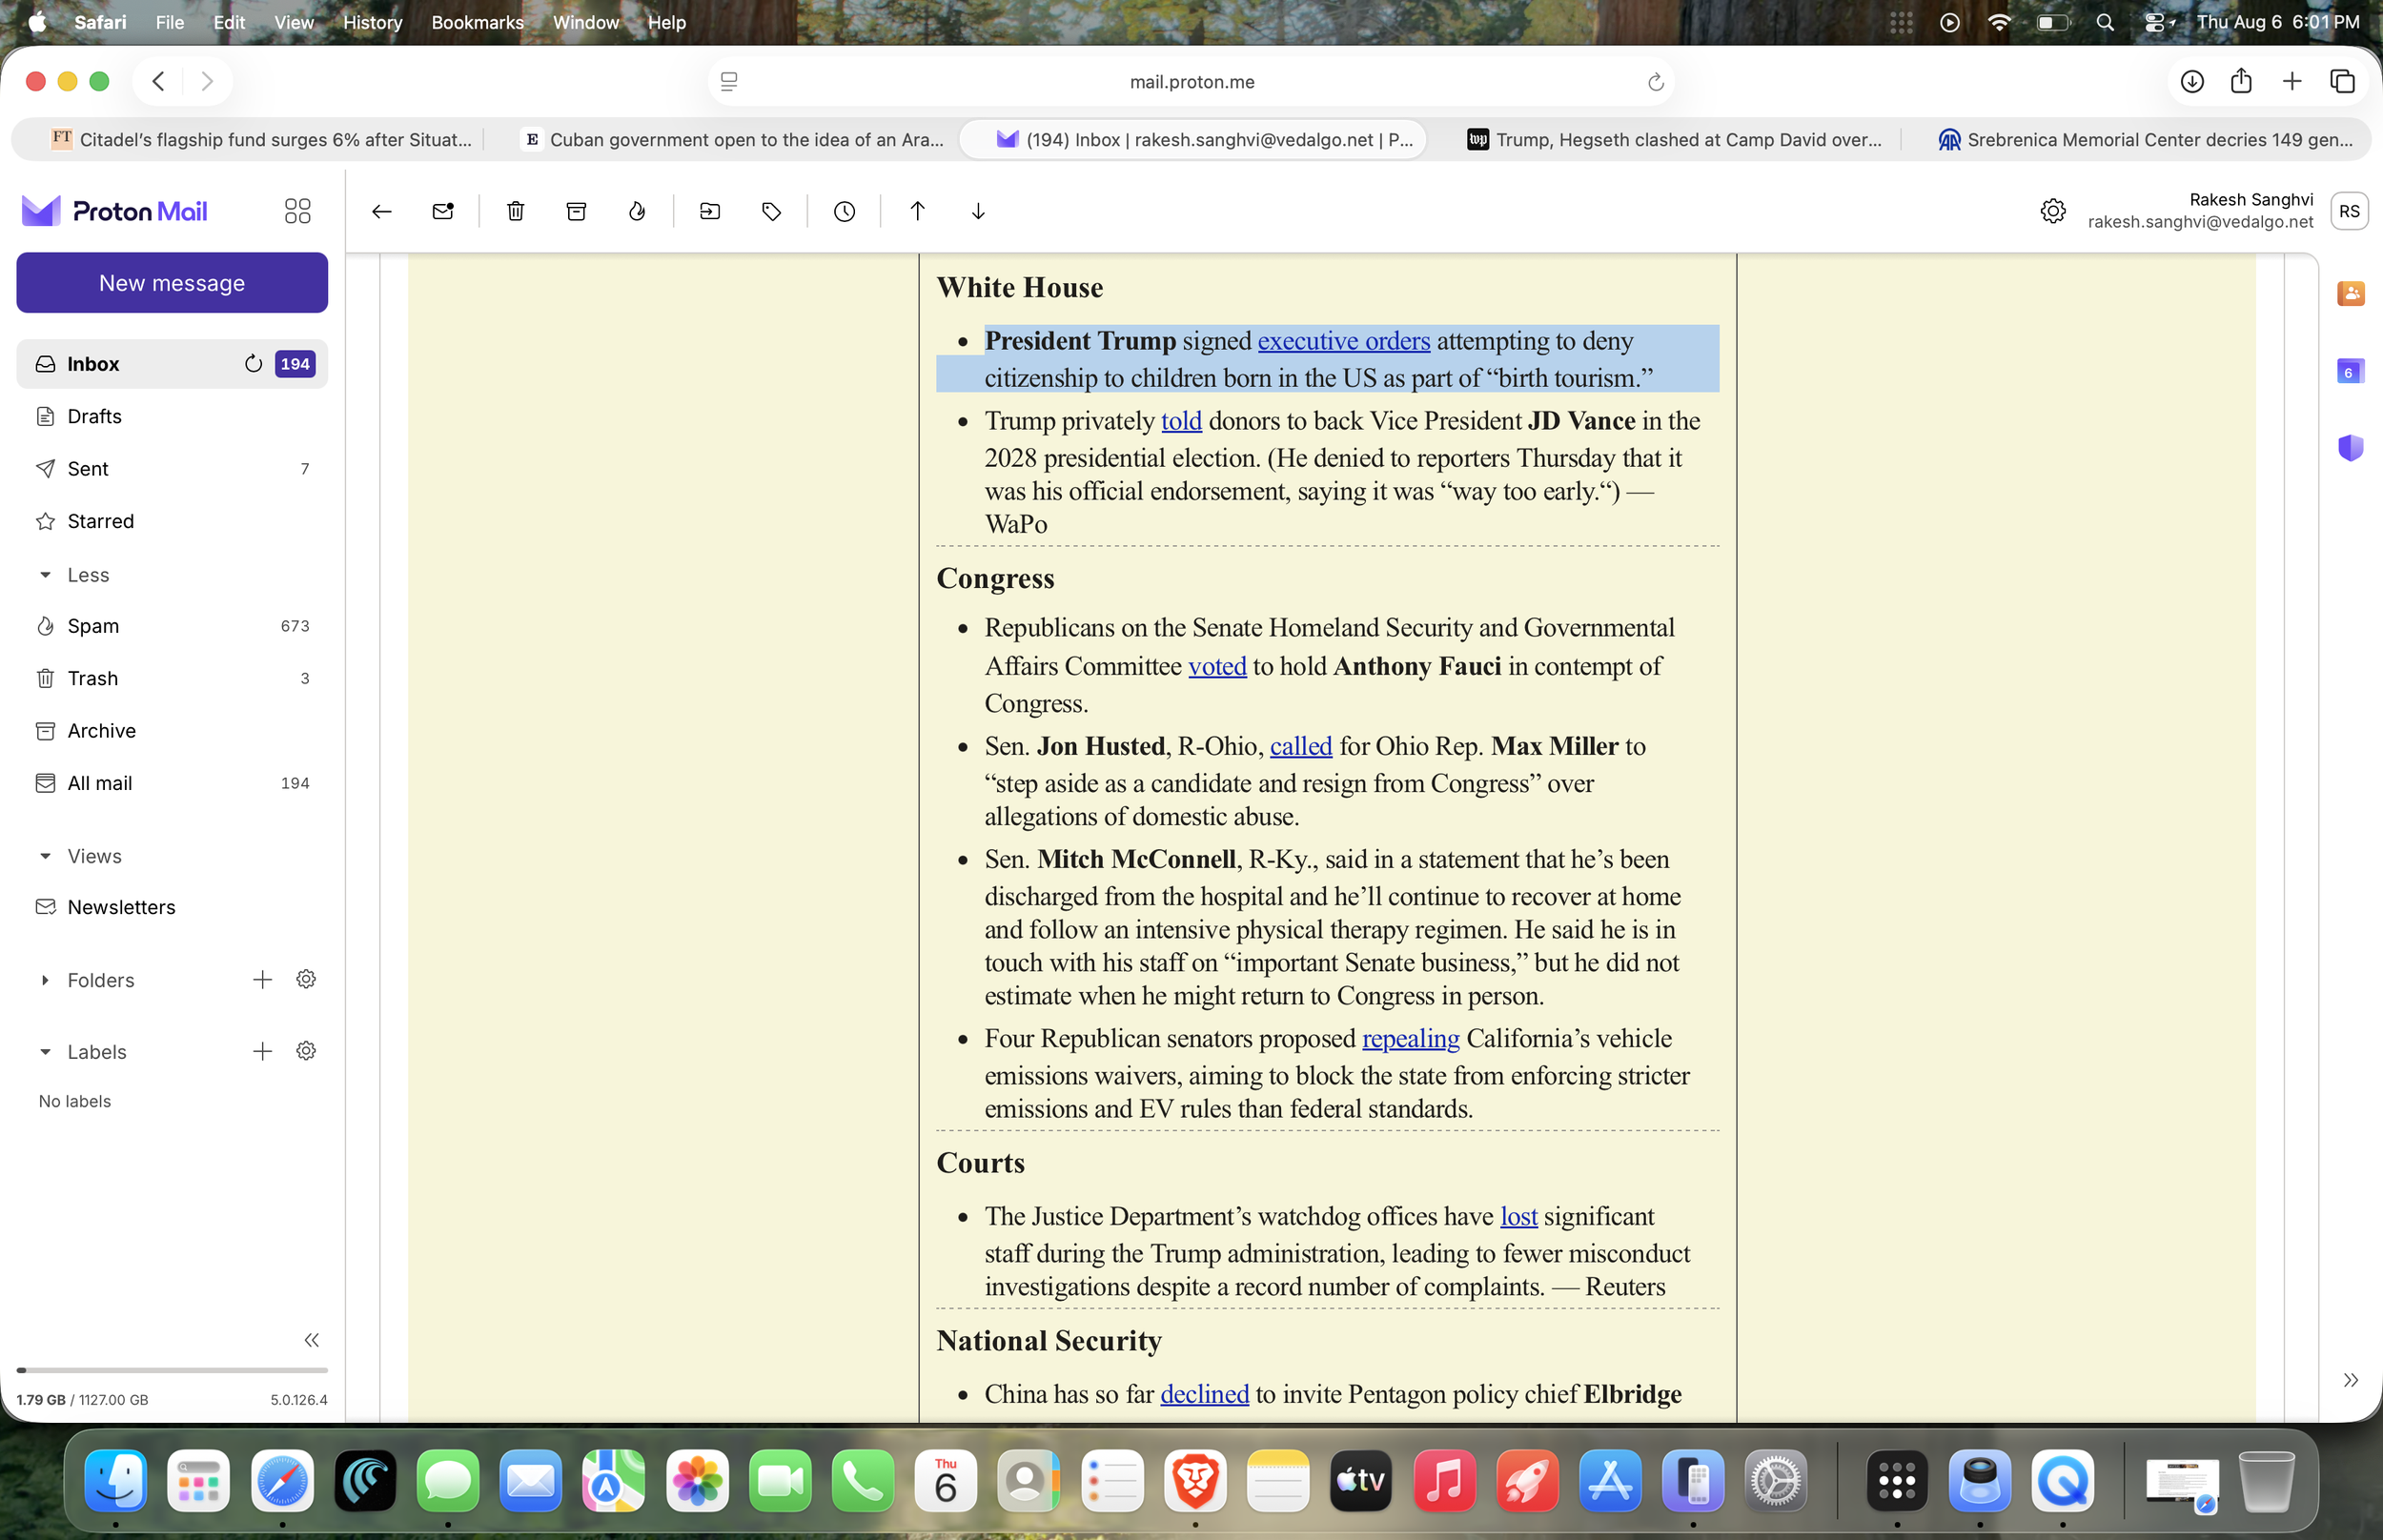Refresh the Inbox folder
This screenshot has width=2383, height=1540.
(x=253, y=364)
